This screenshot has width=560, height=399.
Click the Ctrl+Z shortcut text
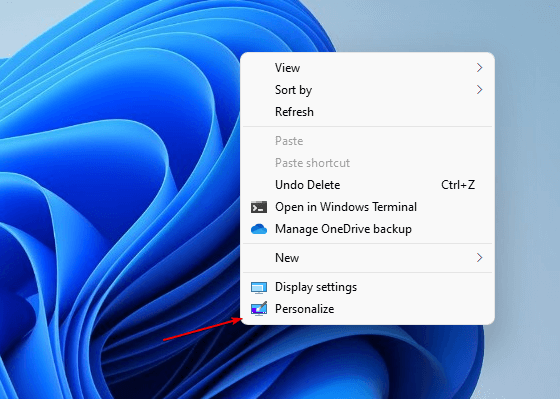[458, 185]
